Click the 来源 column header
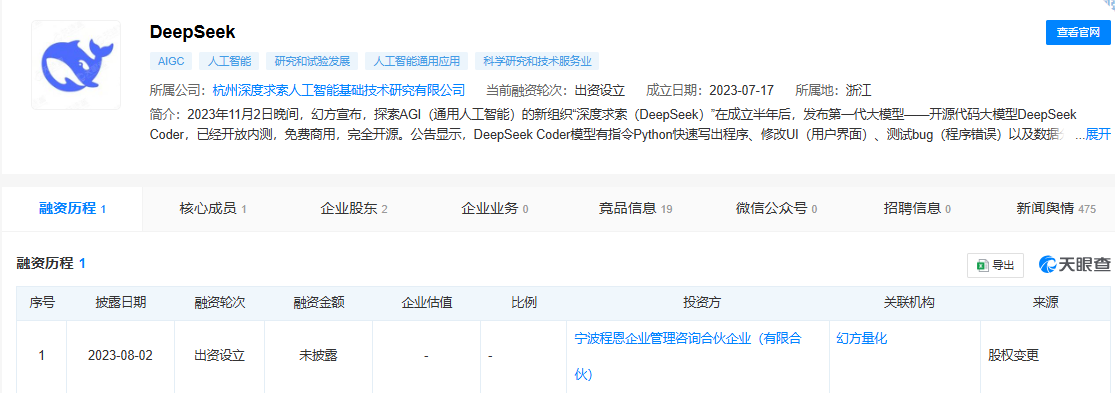This screenshot has width=1115, height=393. (1045, 303)
